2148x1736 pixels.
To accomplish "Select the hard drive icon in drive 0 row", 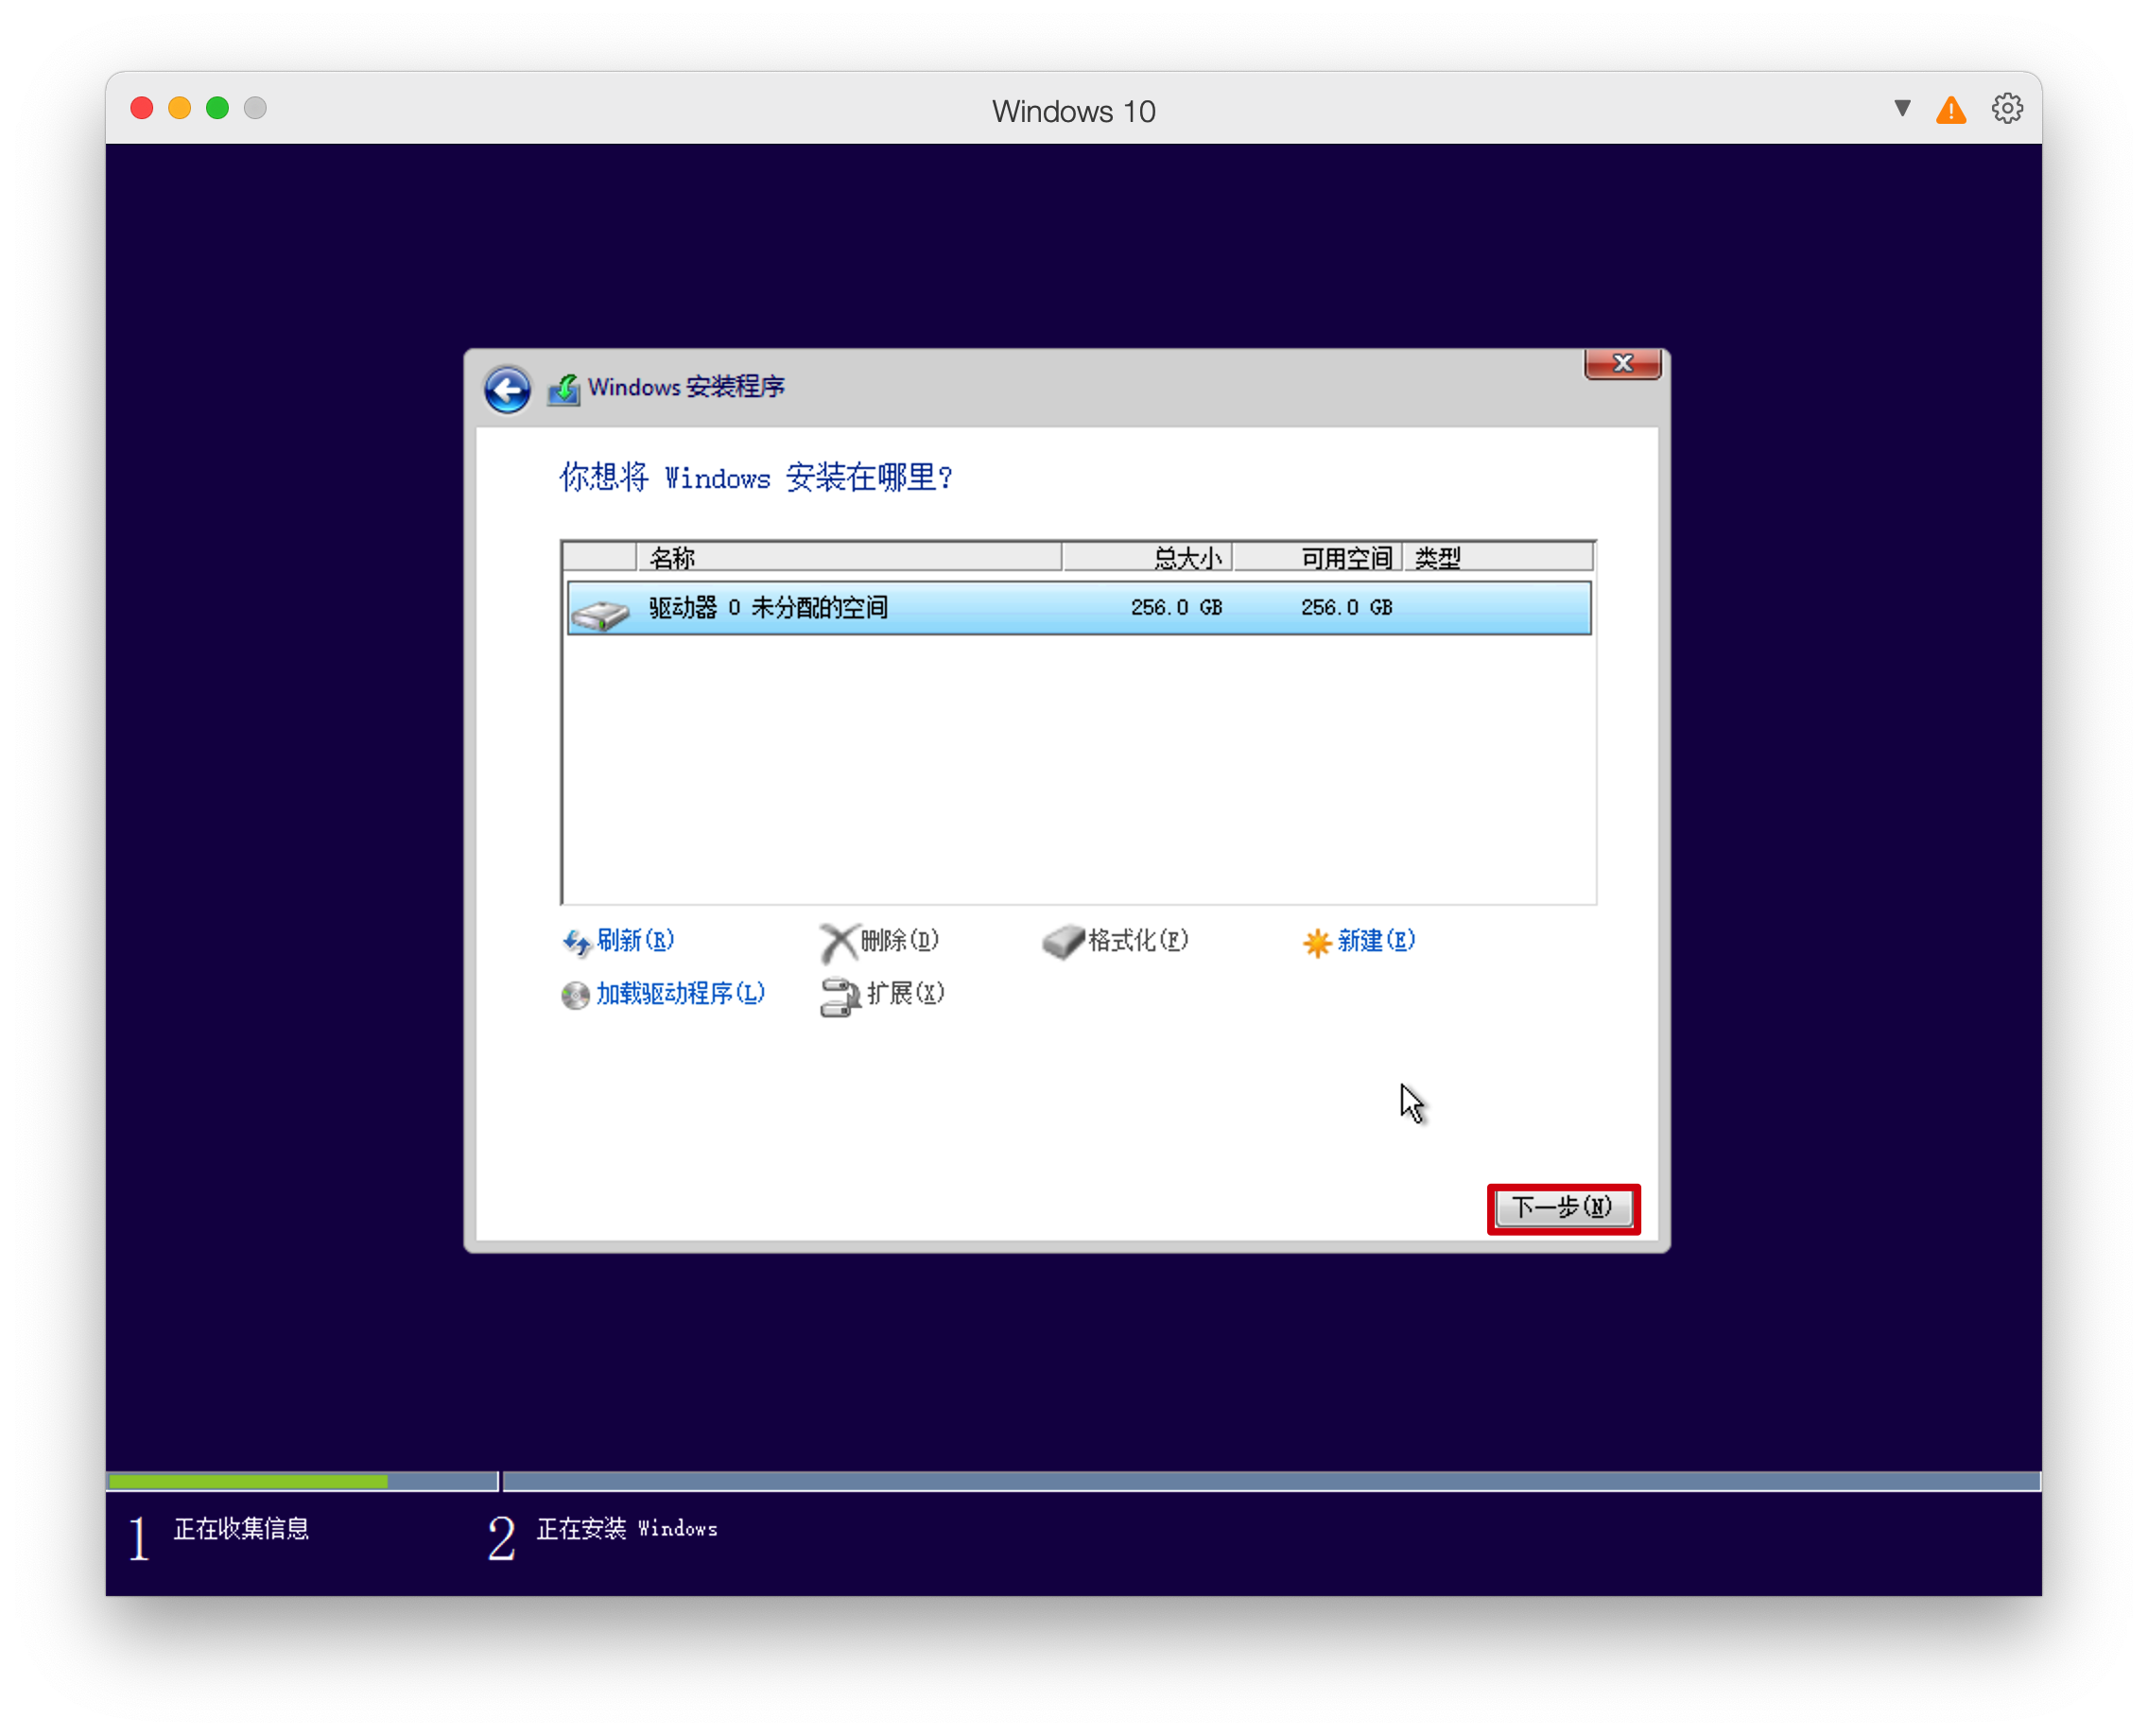I will (600, 613).
